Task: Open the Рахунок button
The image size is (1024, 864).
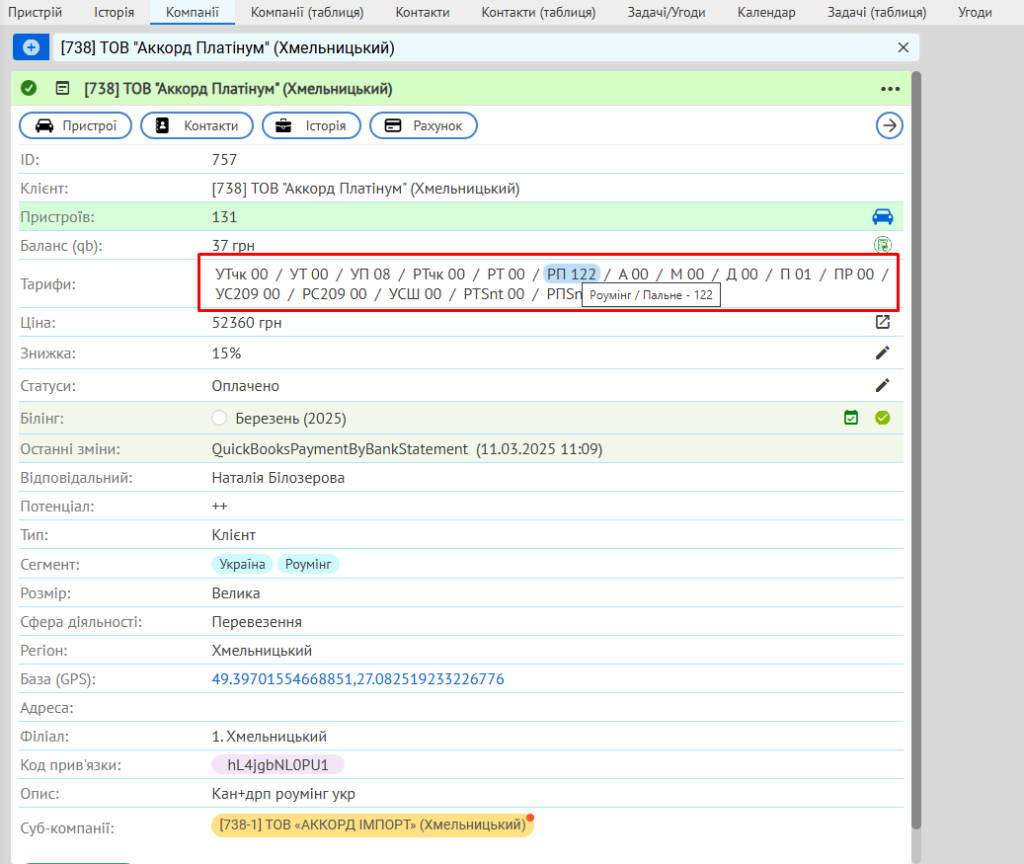Action: coord(423,125)
